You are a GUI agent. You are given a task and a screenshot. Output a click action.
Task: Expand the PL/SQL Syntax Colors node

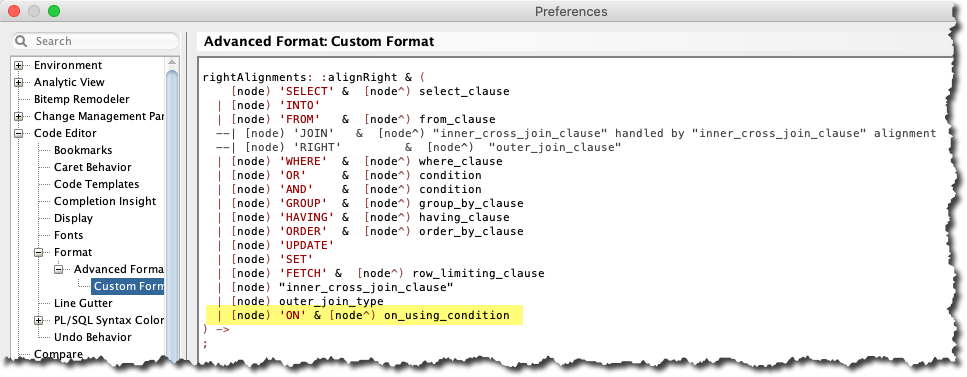coord(38,320)
